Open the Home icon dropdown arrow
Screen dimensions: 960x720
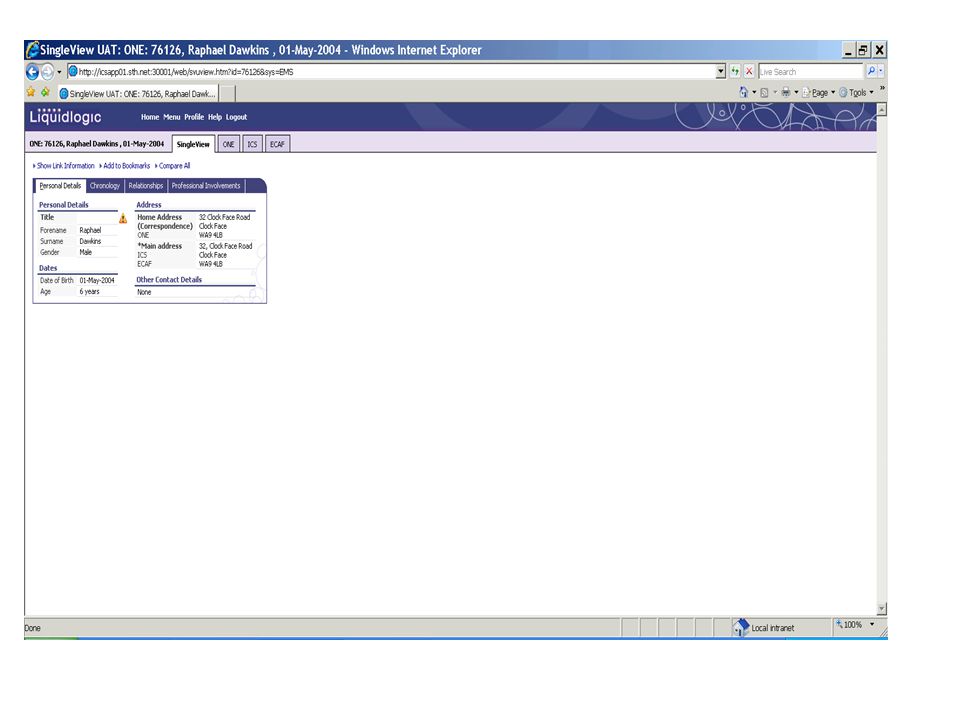tap(754, 92)
